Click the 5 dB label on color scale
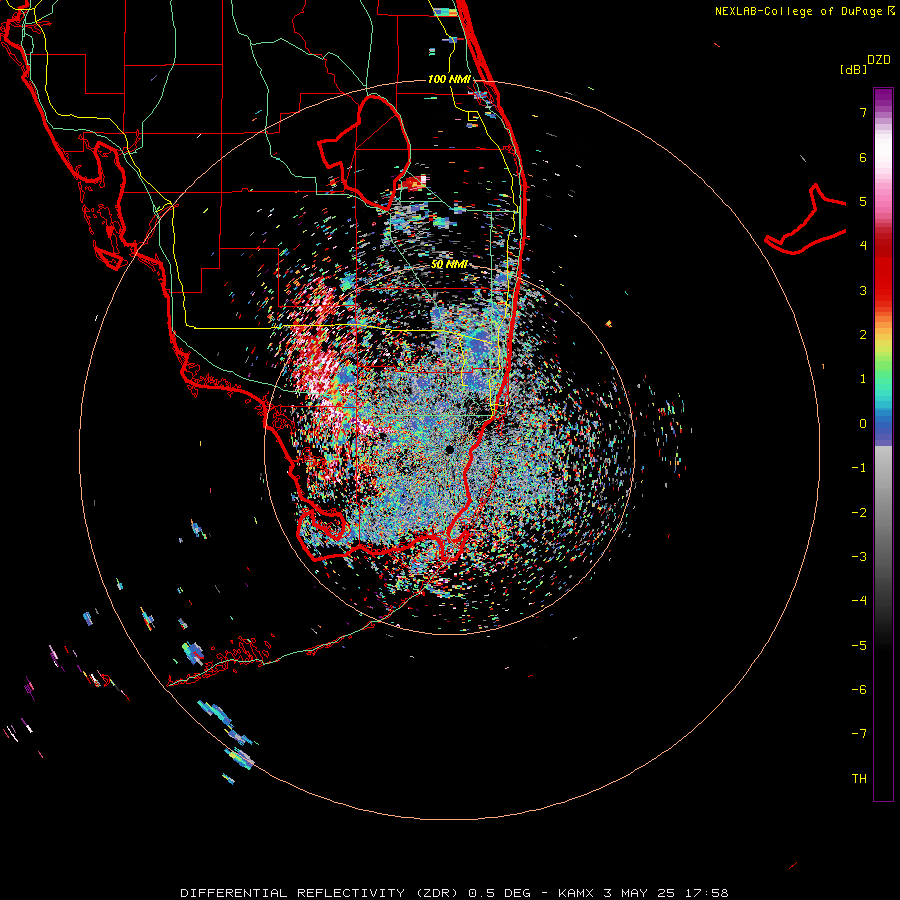 [863, 201]
